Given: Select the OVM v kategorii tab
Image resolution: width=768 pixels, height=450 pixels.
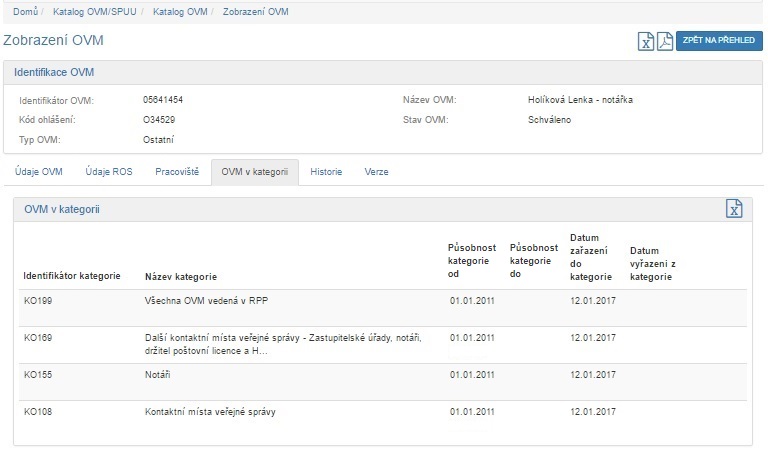Looking at the screenshot, I should [254, 171].
